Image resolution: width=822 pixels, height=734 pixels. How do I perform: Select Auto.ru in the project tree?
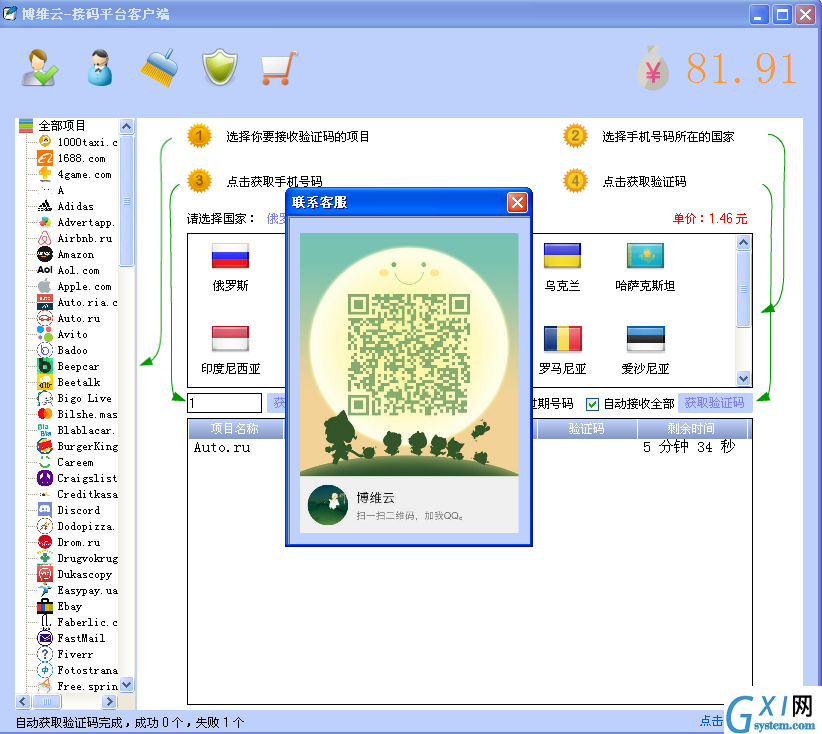(79, 318)
